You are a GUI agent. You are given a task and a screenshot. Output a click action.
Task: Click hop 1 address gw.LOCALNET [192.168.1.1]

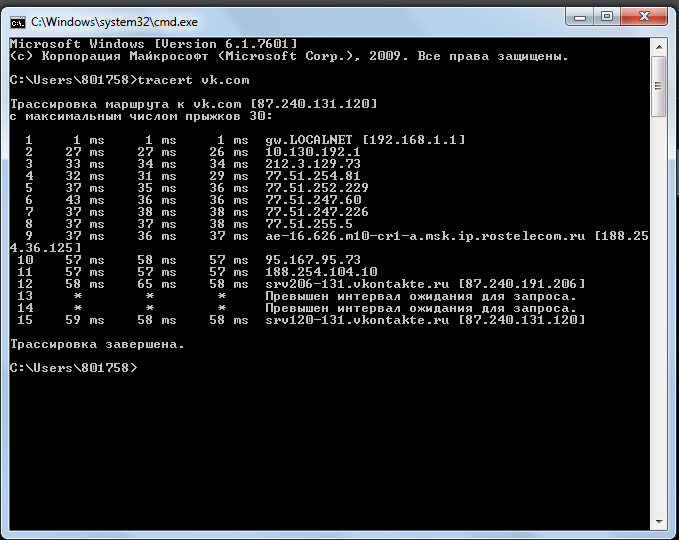pyautogui.click(x=365, y=140)
